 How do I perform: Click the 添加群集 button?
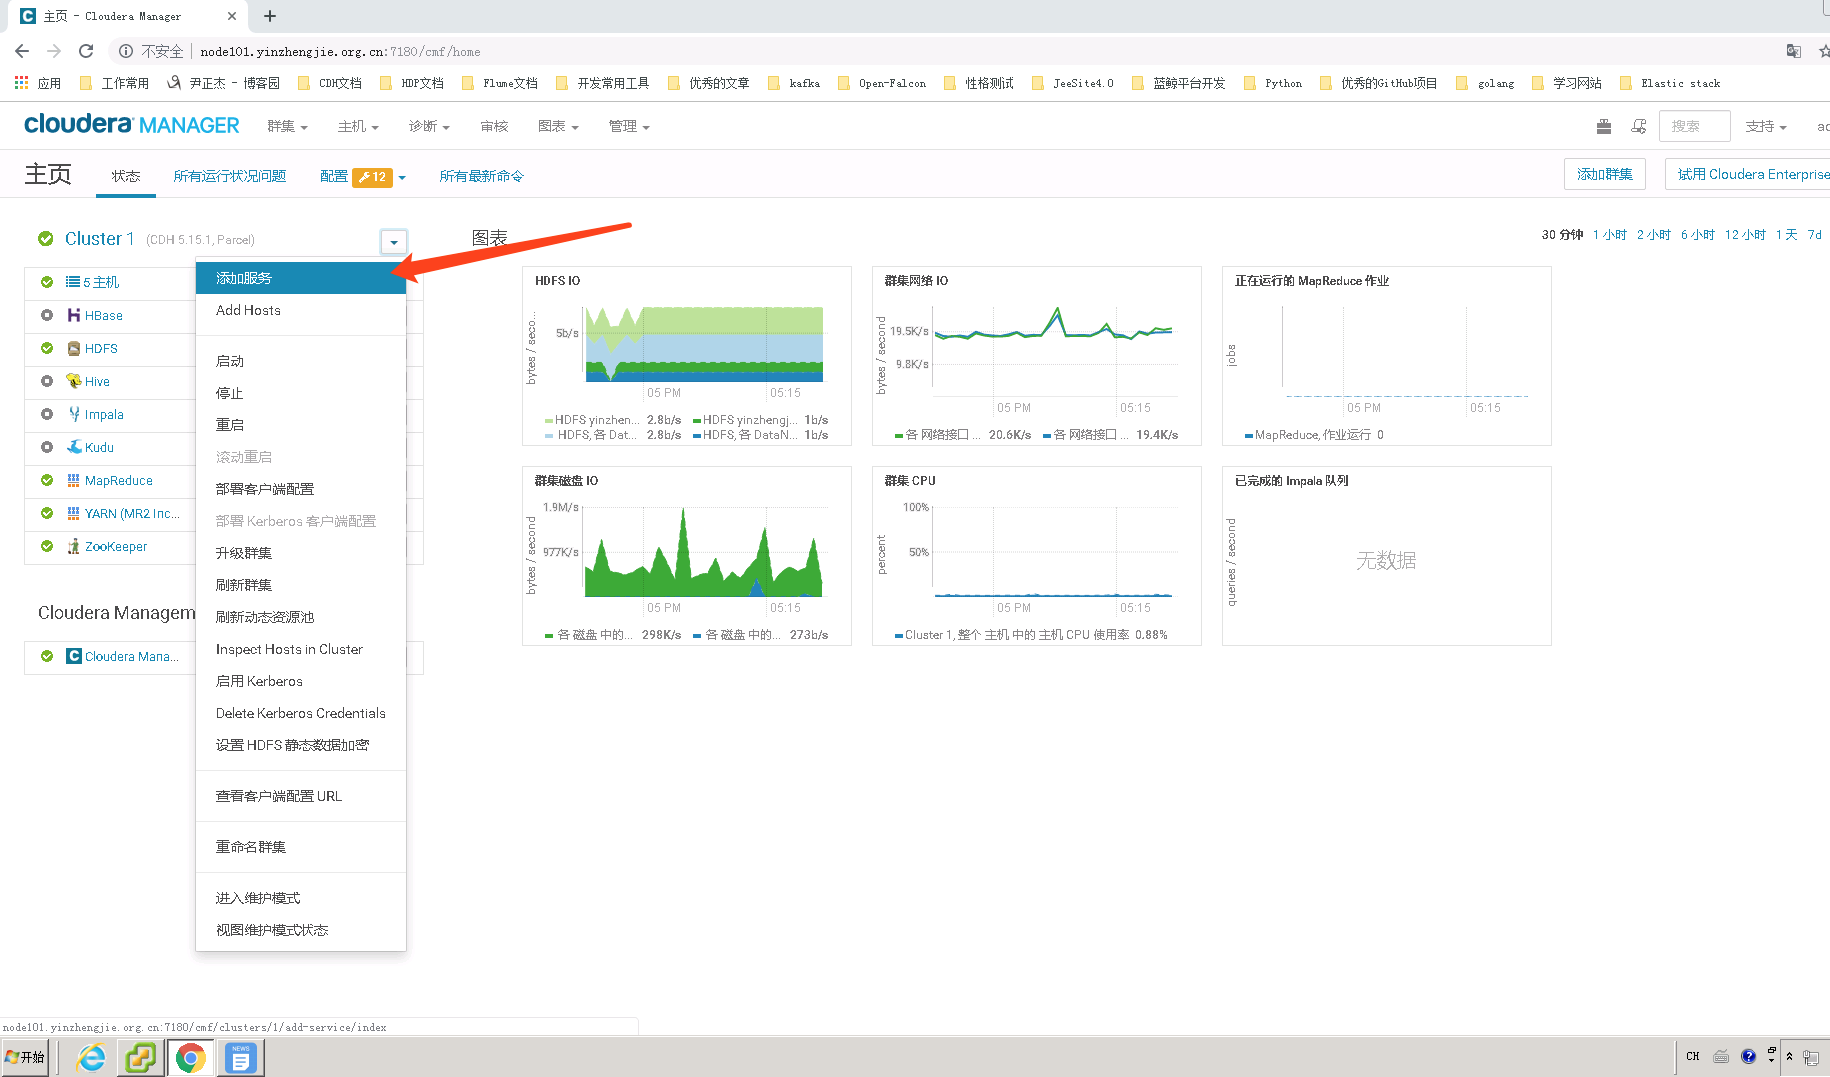tap(1604, 173)
